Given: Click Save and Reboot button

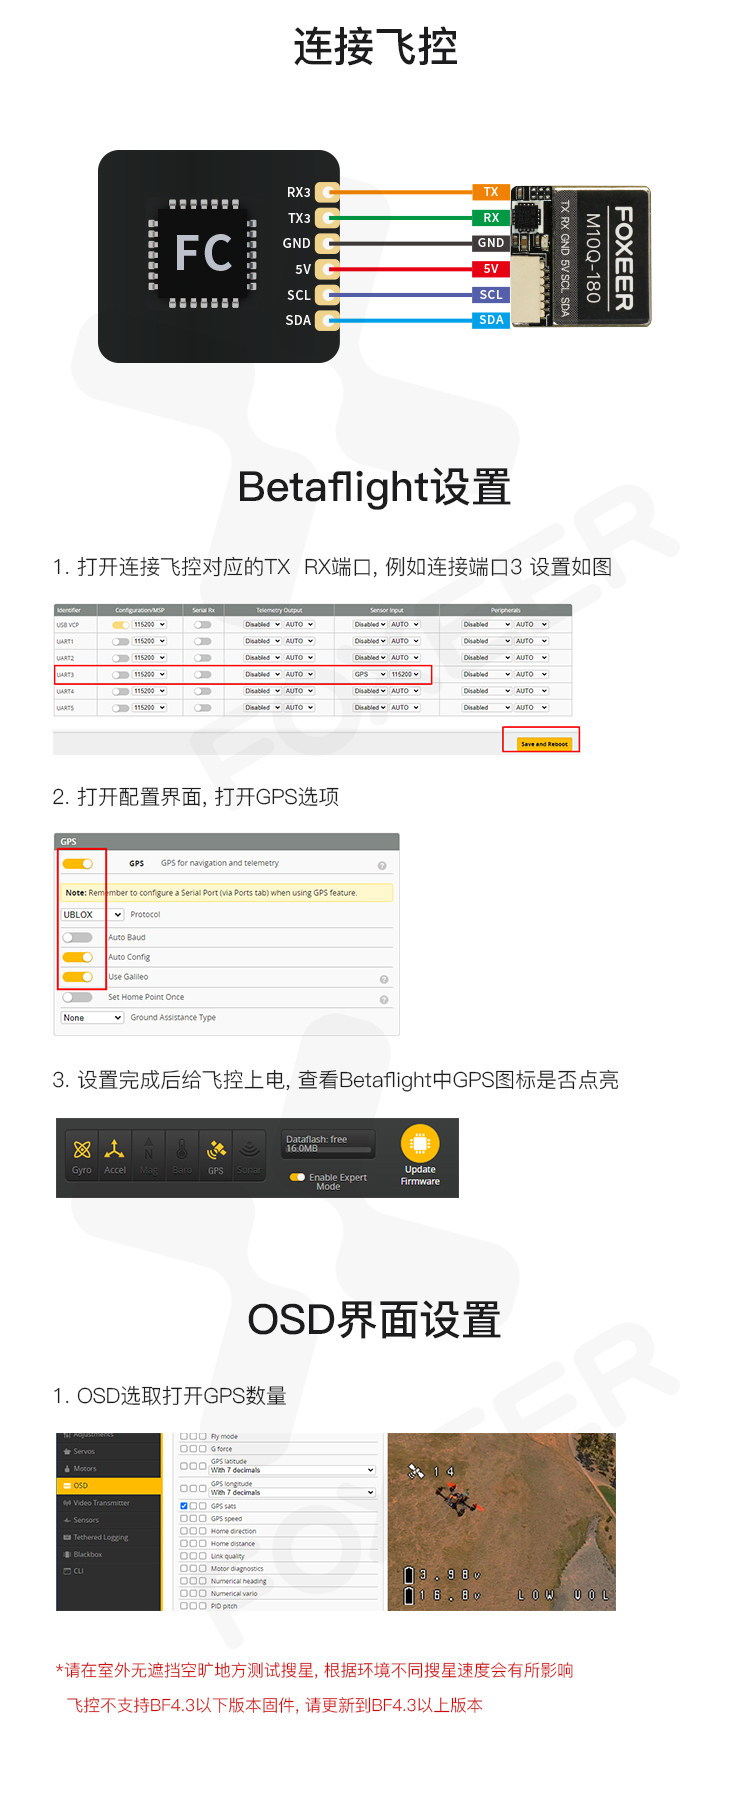Looking at the screenshot, I should [544, 743].
